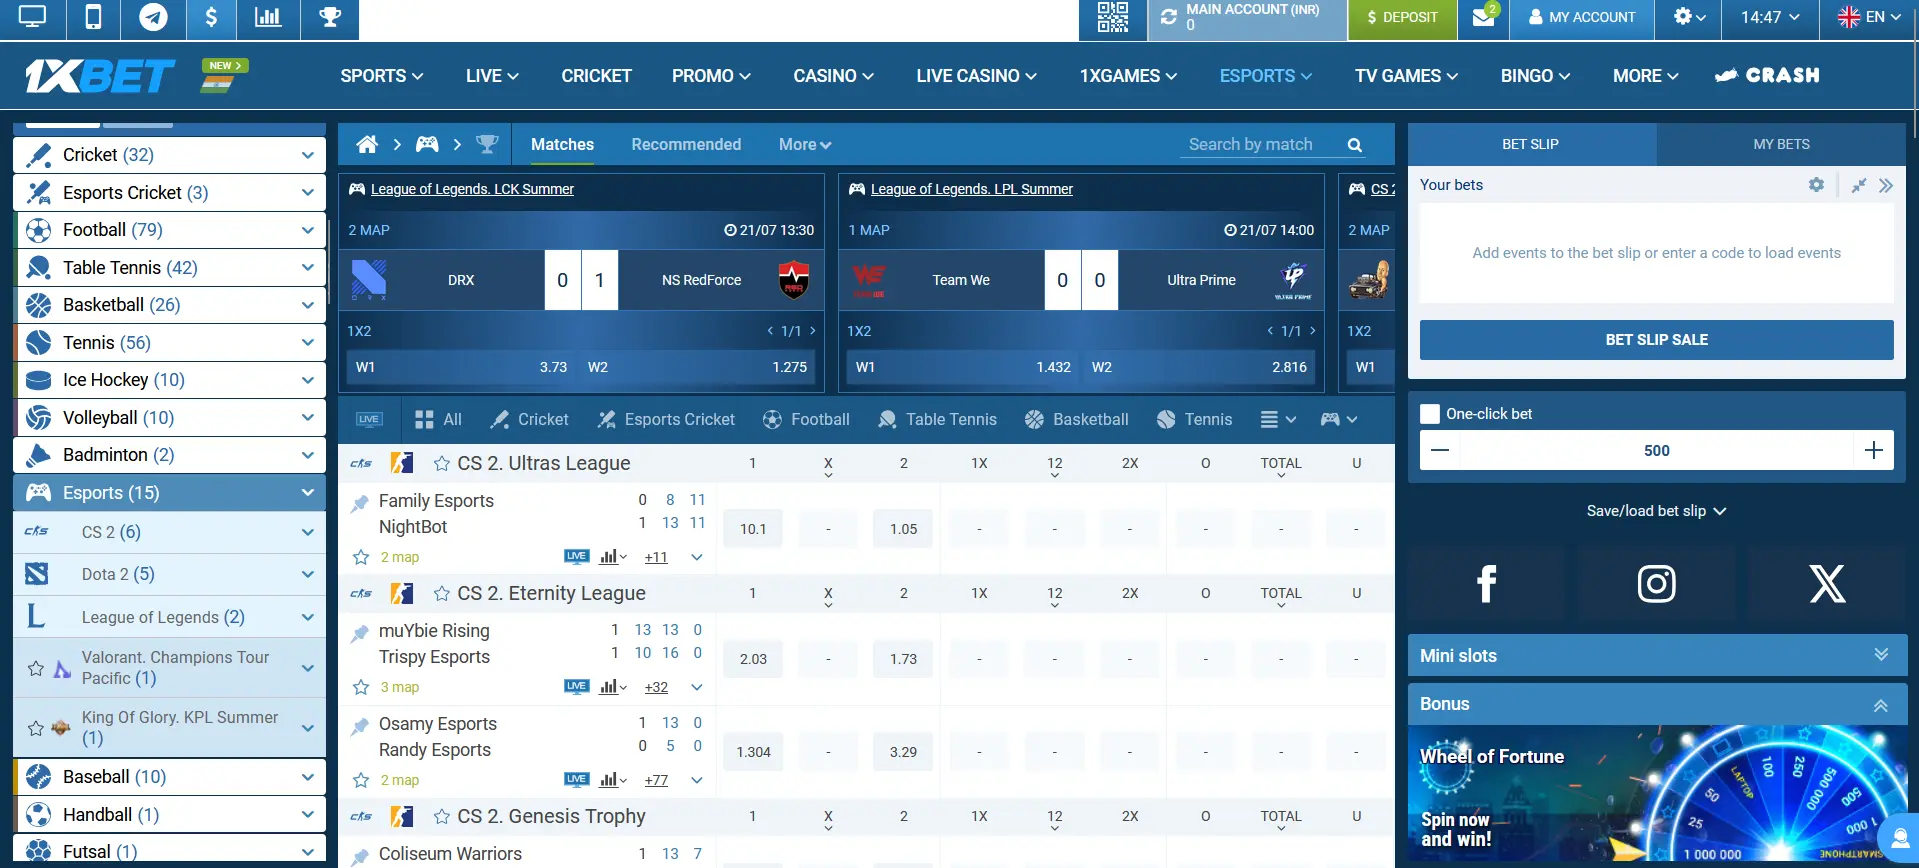The image size is (1919, 868).
Task: Open the Facebook social icon
Action: [x=1486, y=583]
